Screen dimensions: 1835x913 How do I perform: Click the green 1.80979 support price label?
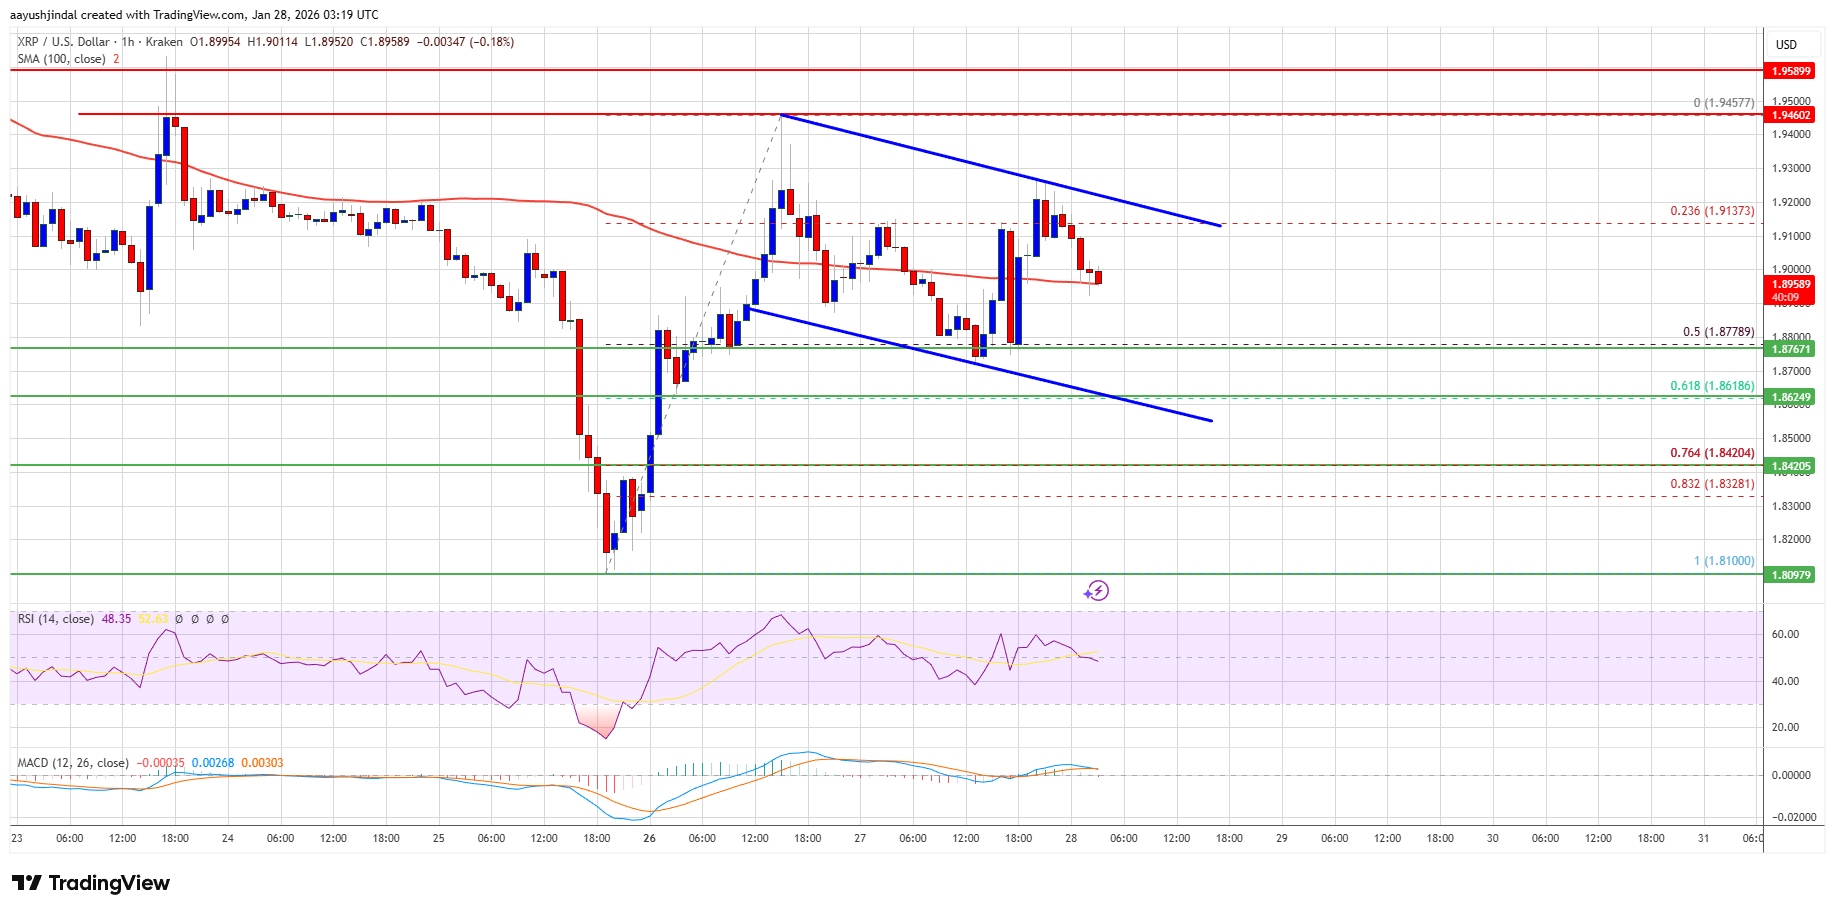1789,575
